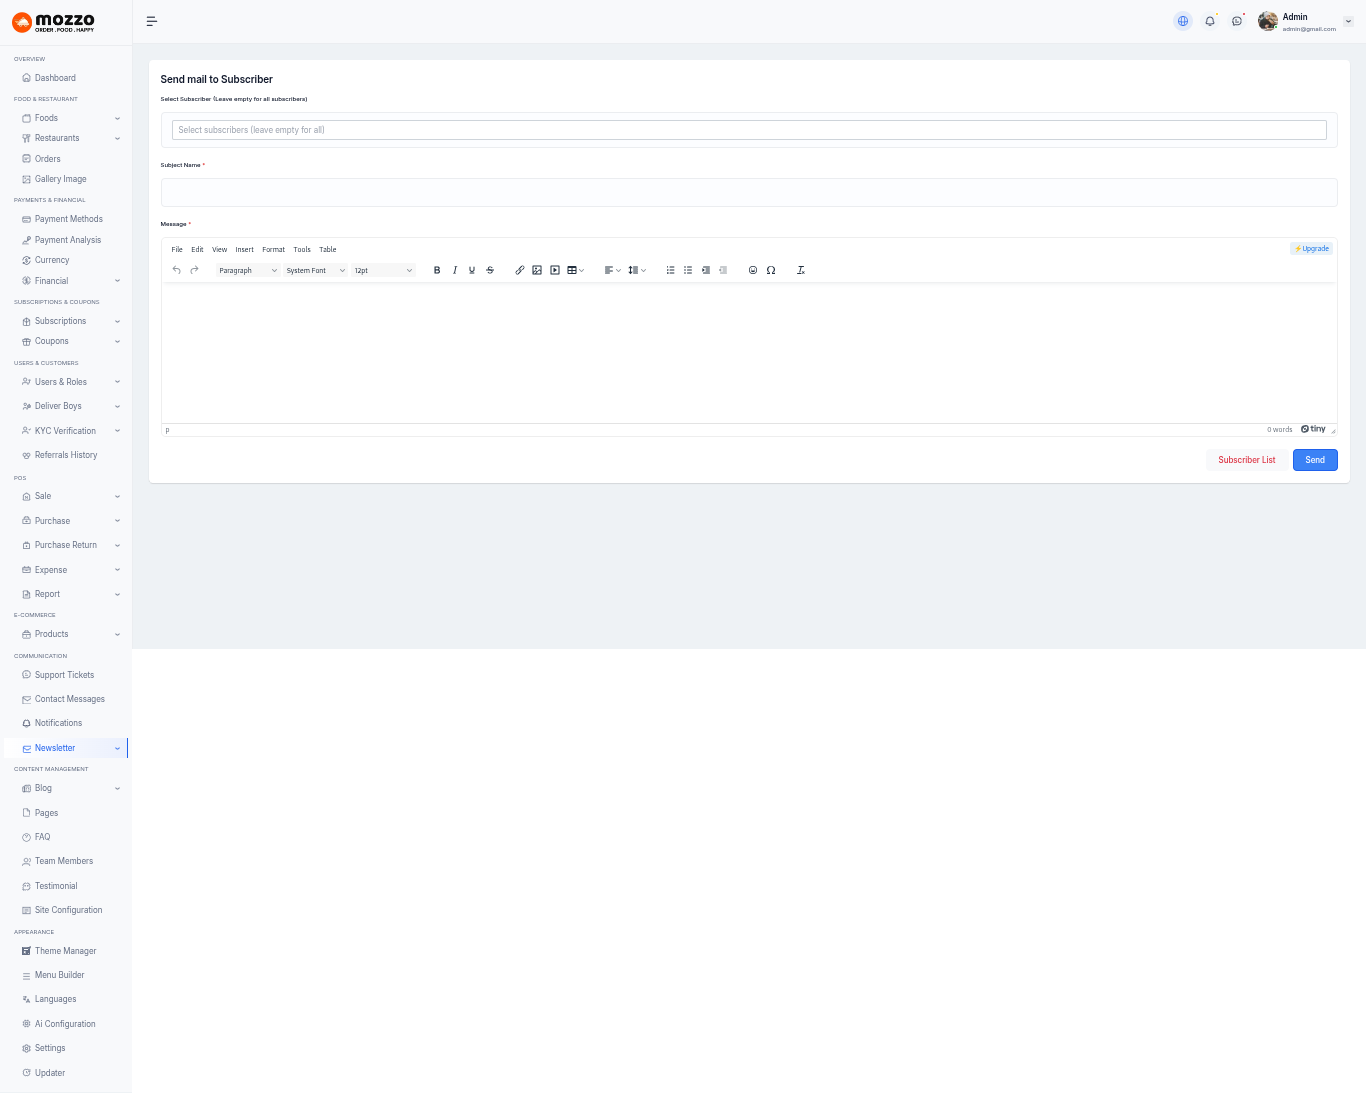Click the insert image icon
This screenshot has height=1093, width=1366.
(537, 270)
